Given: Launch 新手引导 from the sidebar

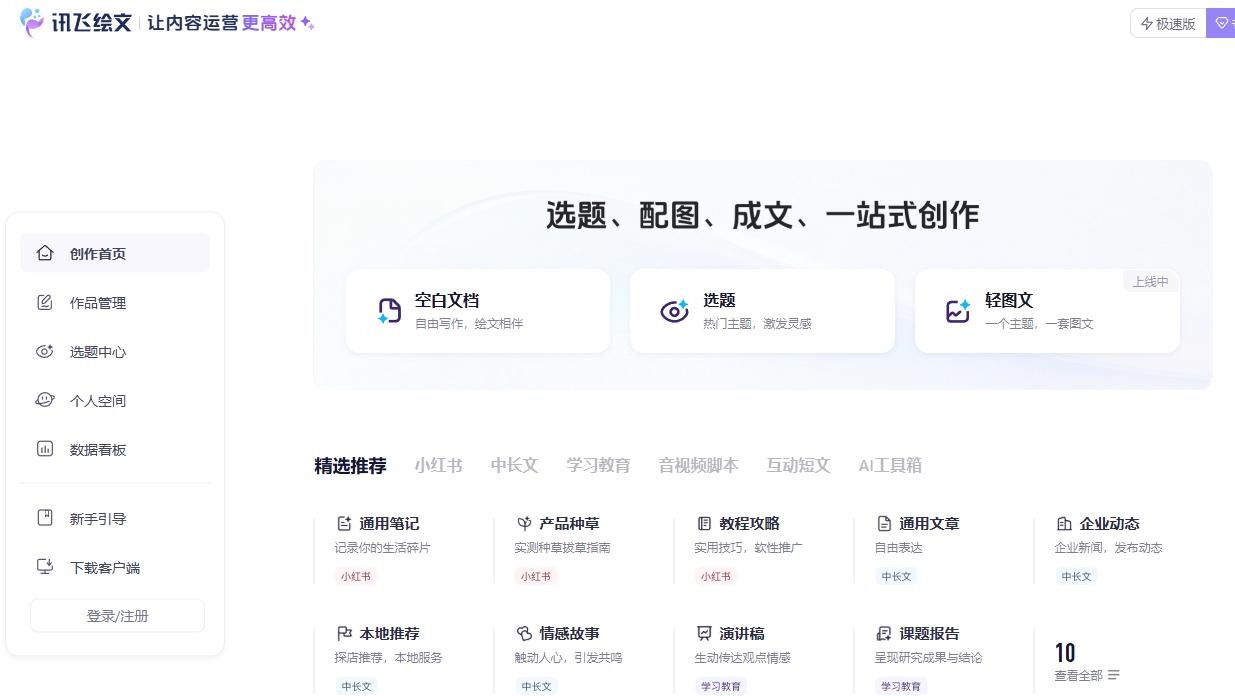Looking at the screenshot, I should [x=98, y=518].
